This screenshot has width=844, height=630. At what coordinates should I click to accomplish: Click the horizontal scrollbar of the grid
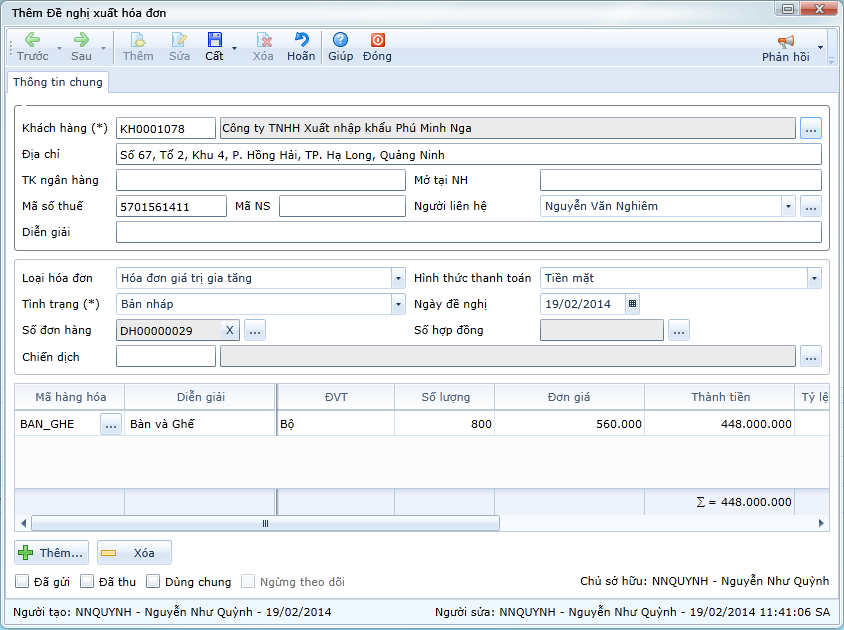(265, 523)
